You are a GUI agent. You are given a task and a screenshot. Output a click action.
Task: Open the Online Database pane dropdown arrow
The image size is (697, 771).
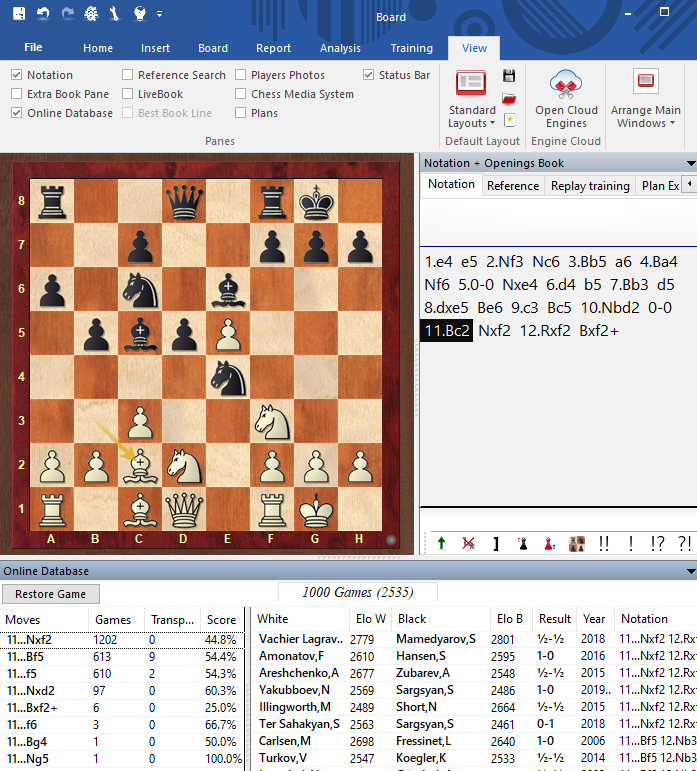tap(690, 572)
